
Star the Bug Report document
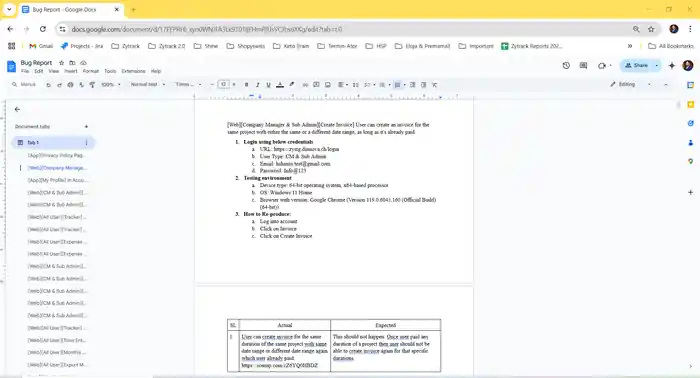click(x=62, y=63)
